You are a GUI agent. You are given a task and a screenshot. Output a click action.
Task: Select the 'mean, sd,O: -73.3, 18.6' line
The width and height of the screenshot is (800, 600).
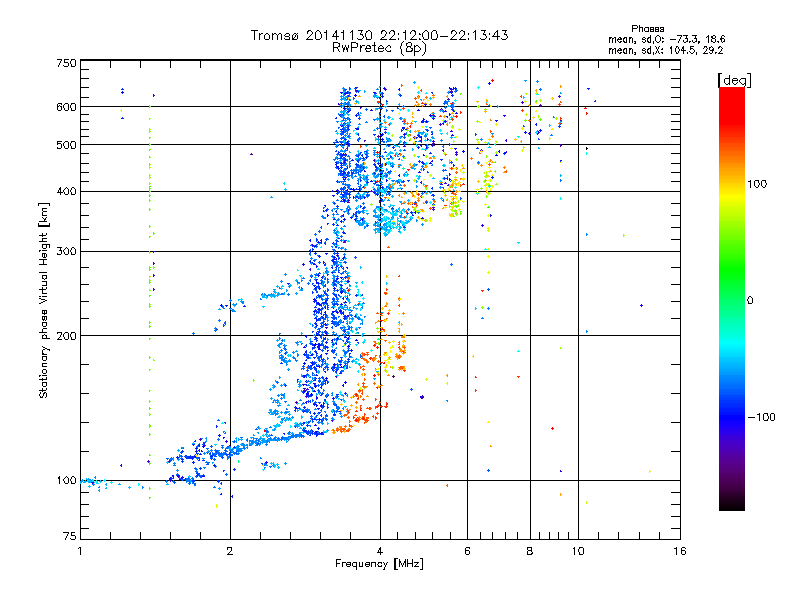click(x=666, y=39)
